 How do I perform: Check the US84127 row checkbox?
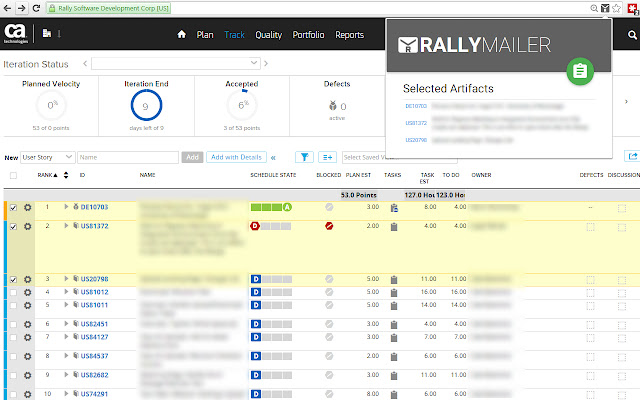click(x=13, y=338)
